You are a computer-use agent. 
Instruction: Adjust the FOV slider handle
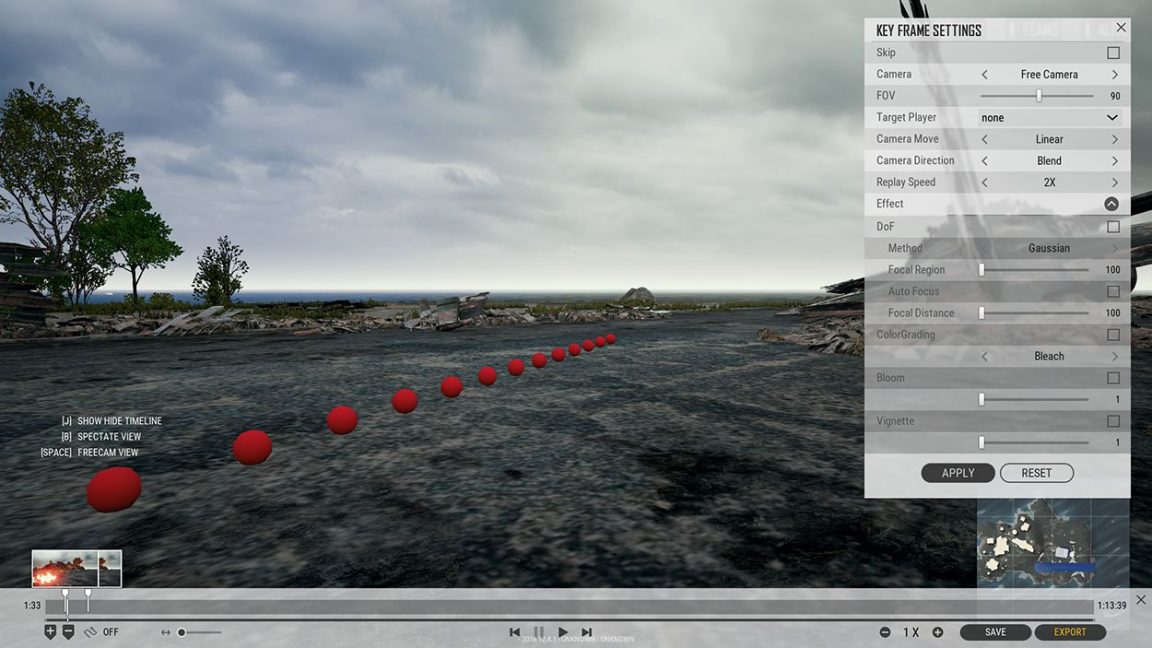1039,96
